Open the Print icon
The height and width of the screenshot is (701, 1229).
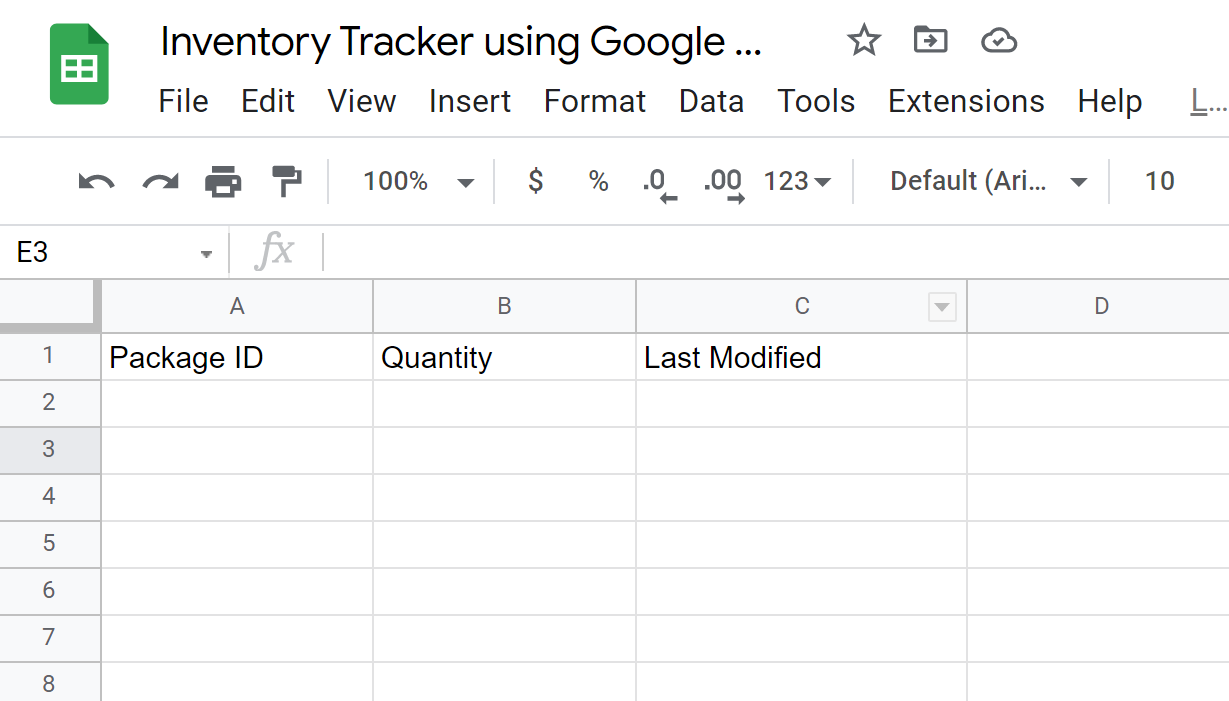222,181
